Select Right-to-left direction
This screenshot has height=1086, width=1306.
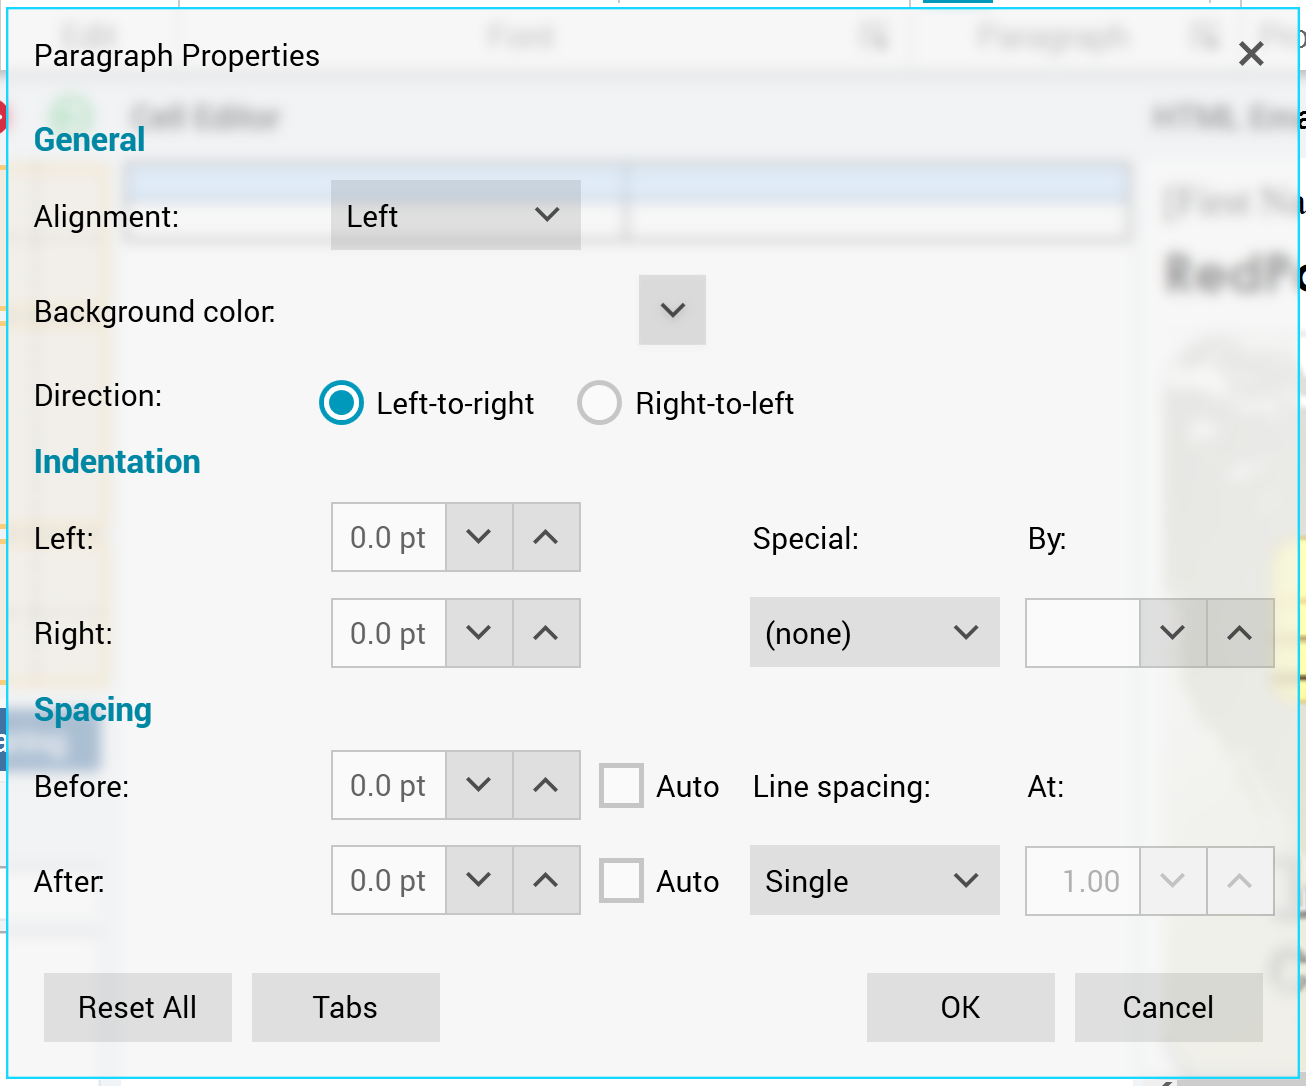[600, 403]
